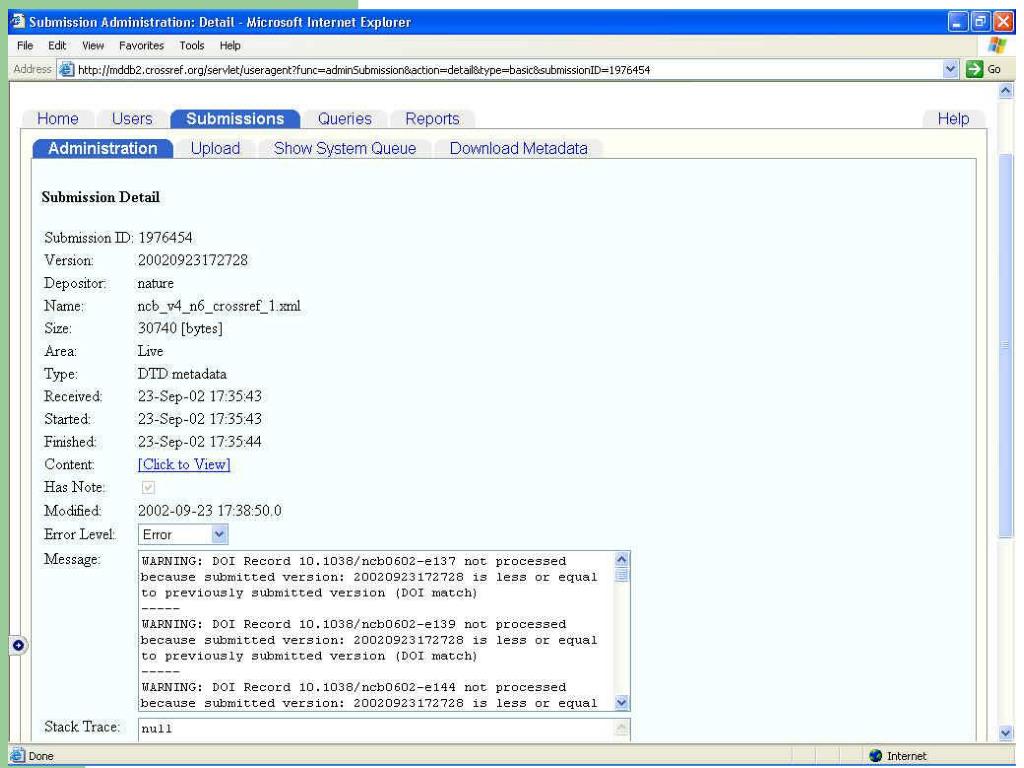Click the Version value 20020923172728
This screenshot has height=768, width=1024.
193,261
